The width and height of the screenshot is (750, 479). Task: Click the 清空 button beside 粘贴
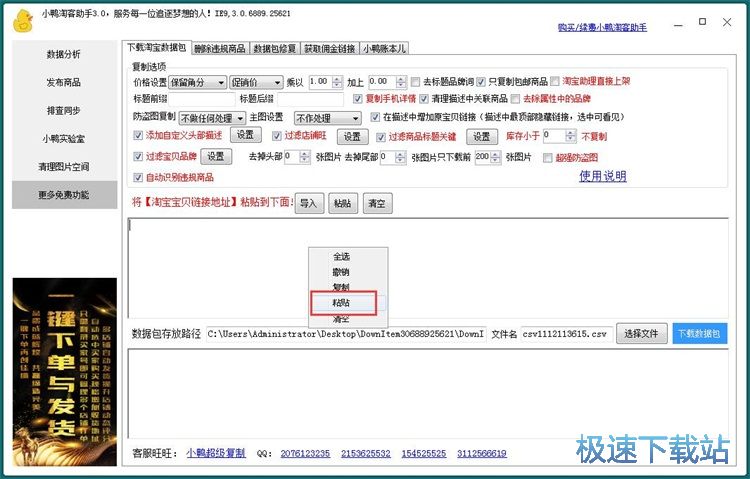pyautogui.click(x=377, y=203)
